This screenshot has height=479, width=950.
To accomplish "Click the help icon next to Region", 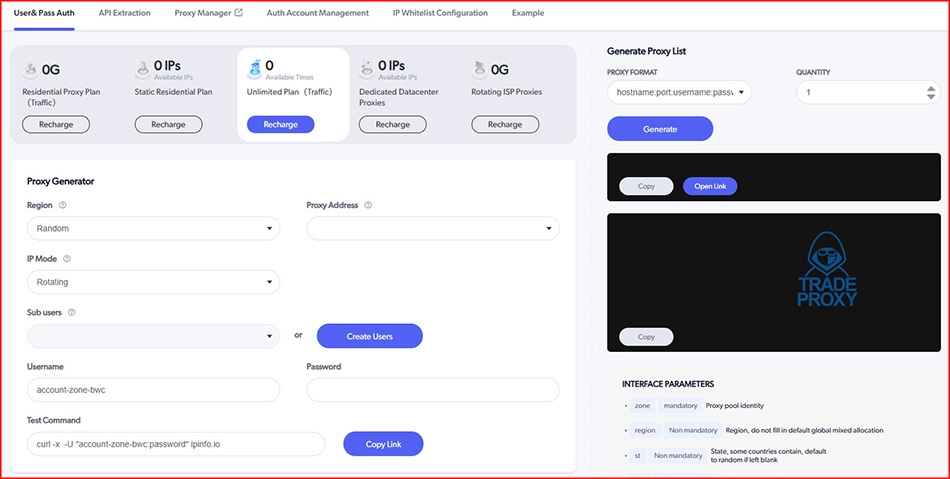I will [x=62, y=205].
